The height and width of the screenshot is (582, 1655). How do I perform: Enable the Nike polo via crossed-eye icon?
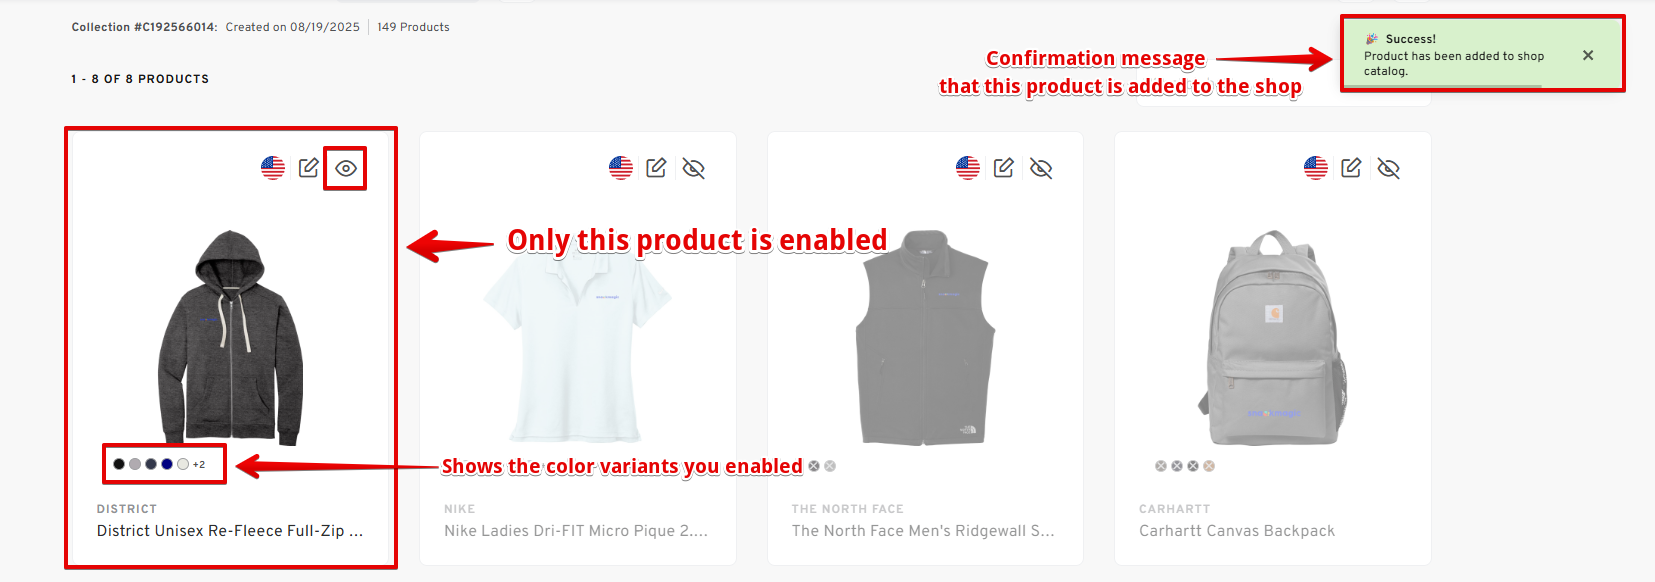pyautogui.click(x=694, y=168)
